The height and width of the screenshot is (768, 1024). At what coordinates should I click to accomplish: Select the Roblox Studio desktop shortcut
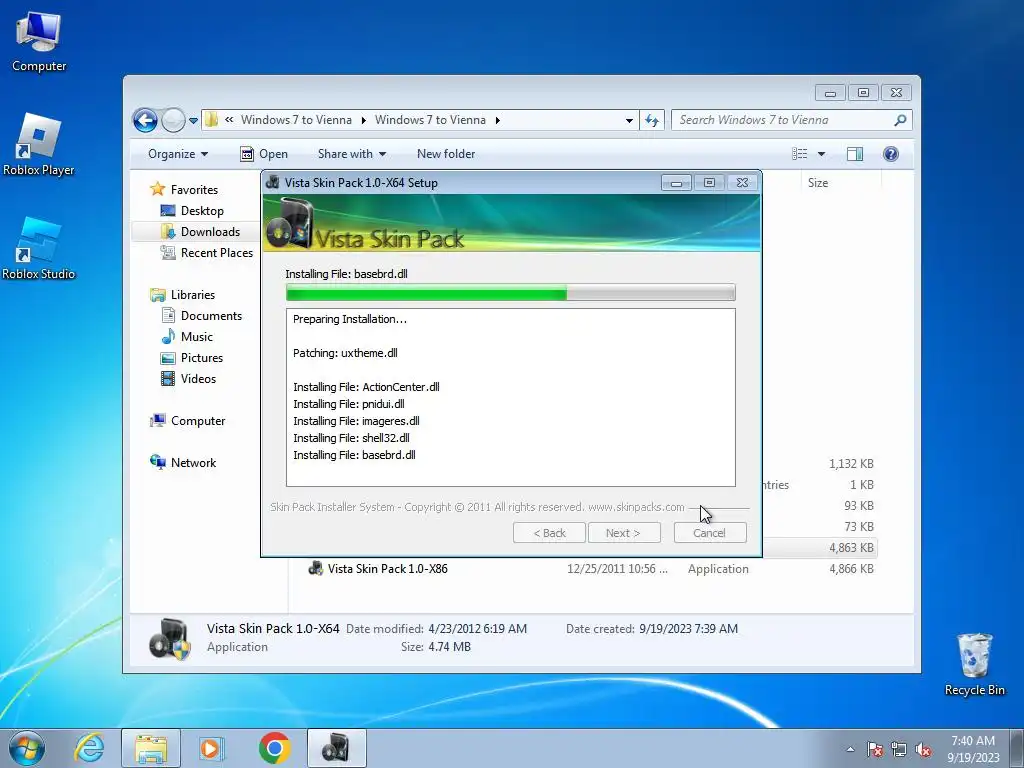point(39,249)
